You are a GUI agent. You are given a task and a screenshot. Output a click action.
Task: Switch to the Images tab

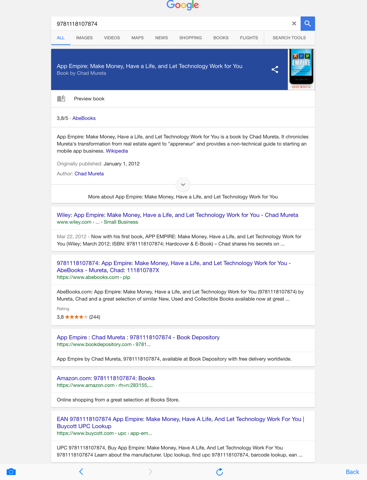[84, 38]
